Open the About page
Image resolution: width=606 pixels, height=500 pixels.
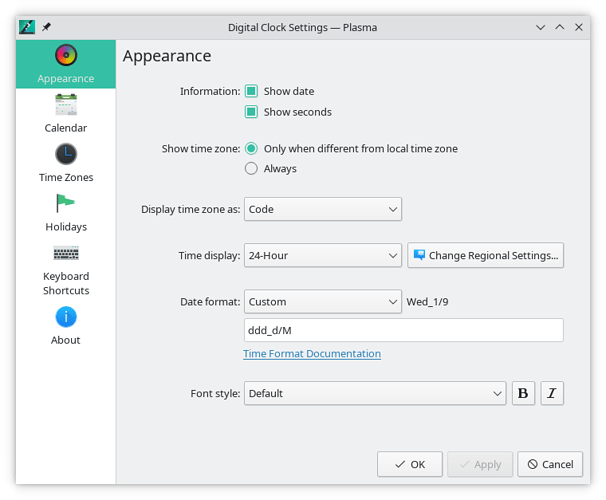tap(66, 326)
